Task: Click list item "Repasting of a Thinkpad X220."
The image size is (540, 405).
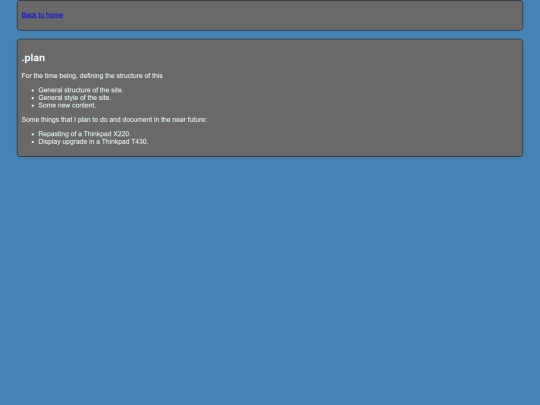Action: pos(84,134)
